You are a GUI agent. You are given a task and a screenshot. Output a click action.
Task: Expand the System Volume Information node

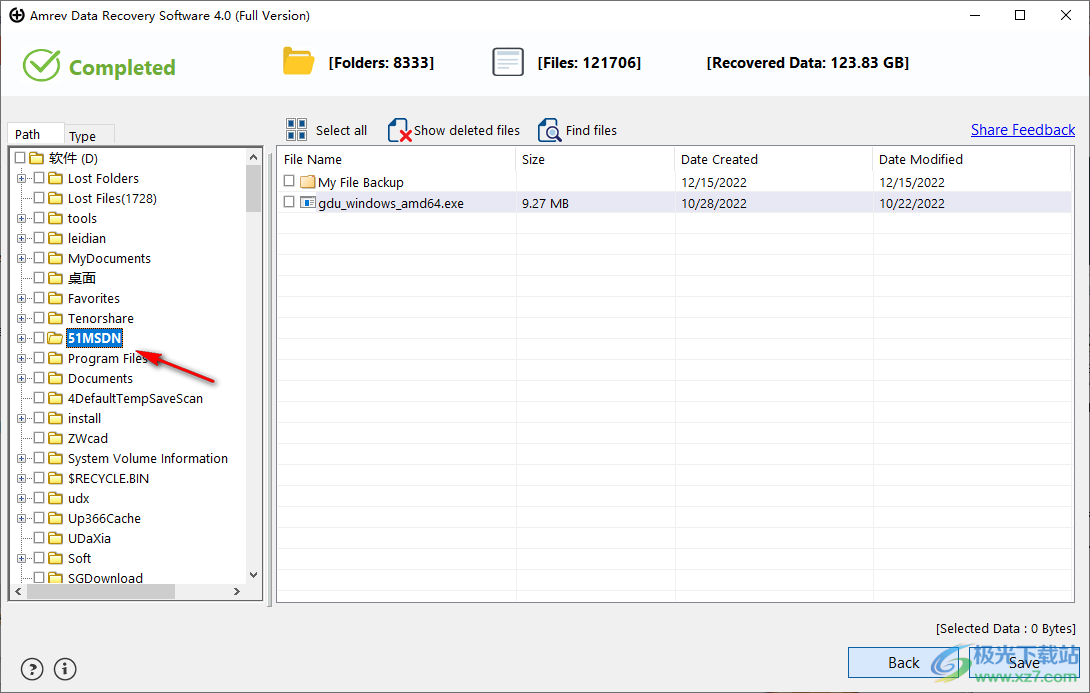point(21,458)
